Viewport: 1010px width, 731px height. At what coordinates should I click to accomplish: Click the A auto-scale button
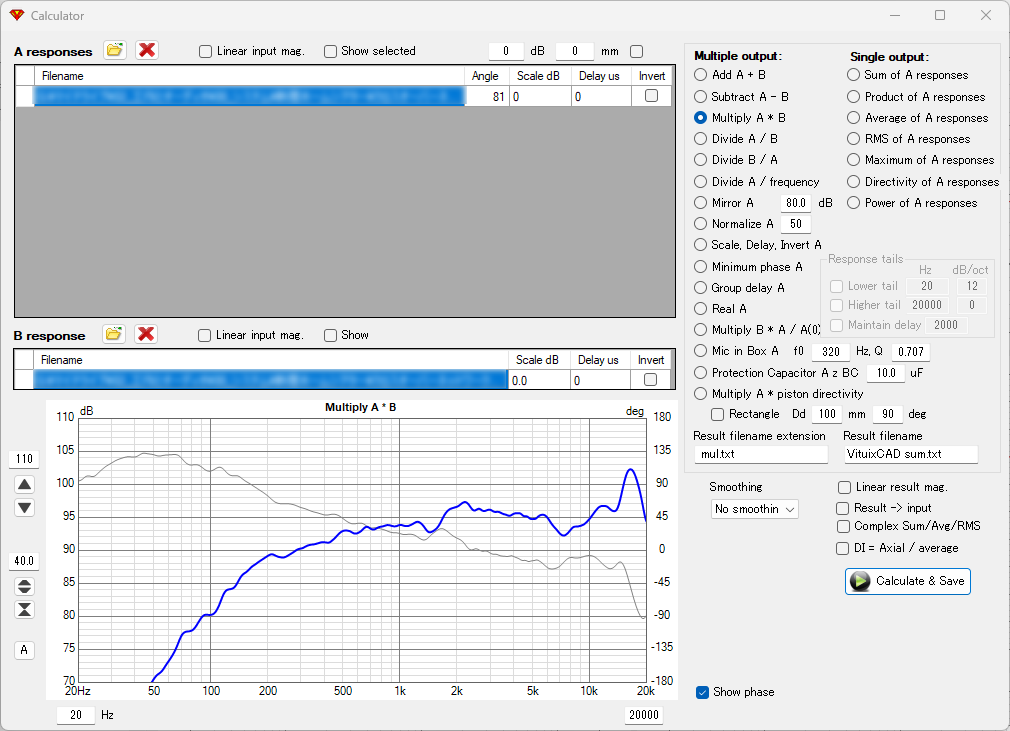(24, 650)
